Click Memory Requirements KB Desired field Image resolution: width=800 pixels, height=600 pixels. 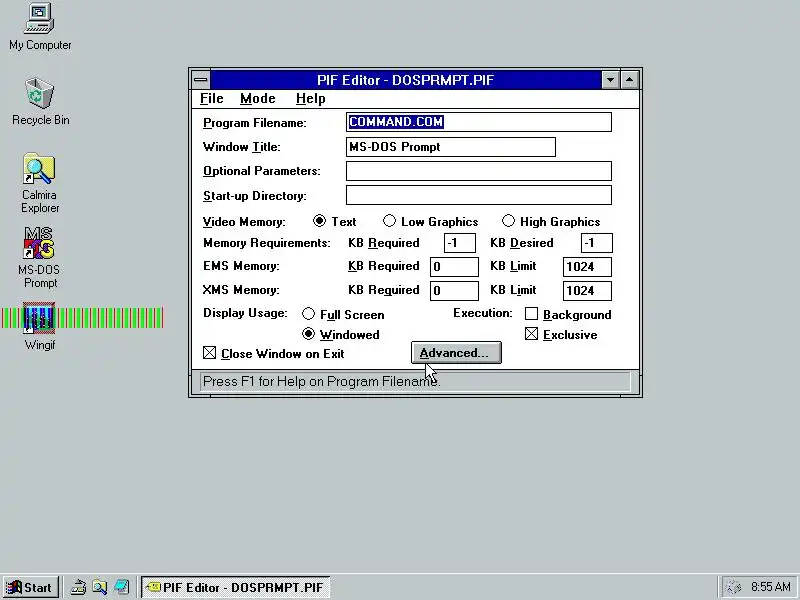pyautogui.click(x=596, y=243)
